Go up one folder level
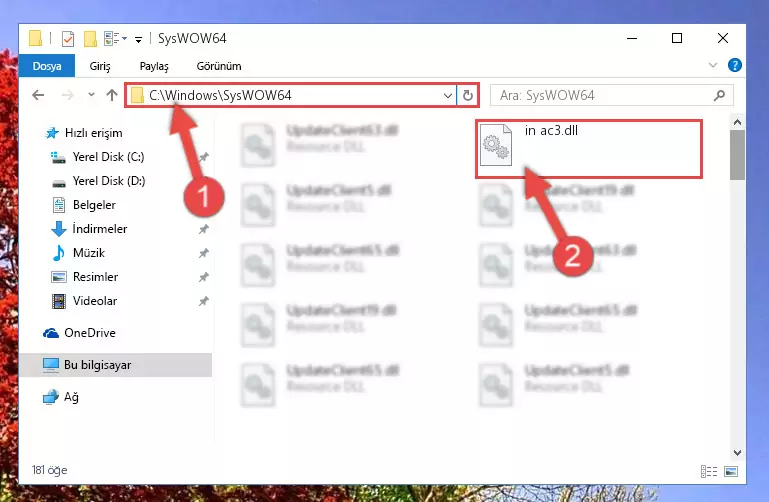The height and width of the screenshot is (502, 769). click(x=112, y=95)
